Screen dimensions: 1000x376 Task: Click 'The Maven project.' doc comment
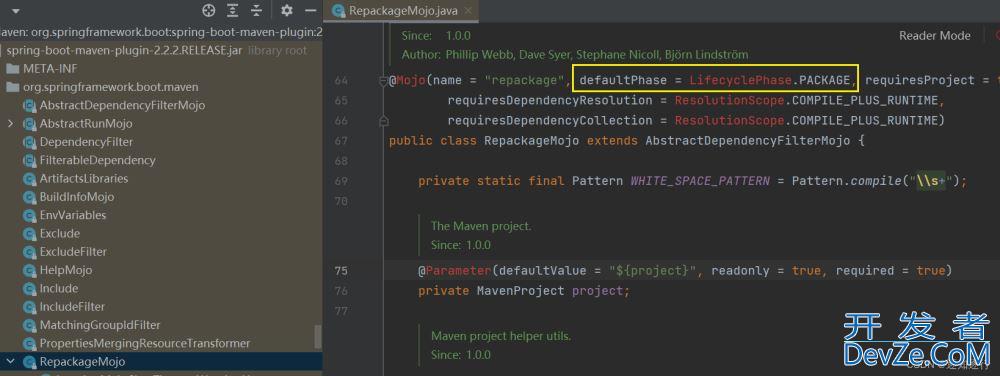481,226
